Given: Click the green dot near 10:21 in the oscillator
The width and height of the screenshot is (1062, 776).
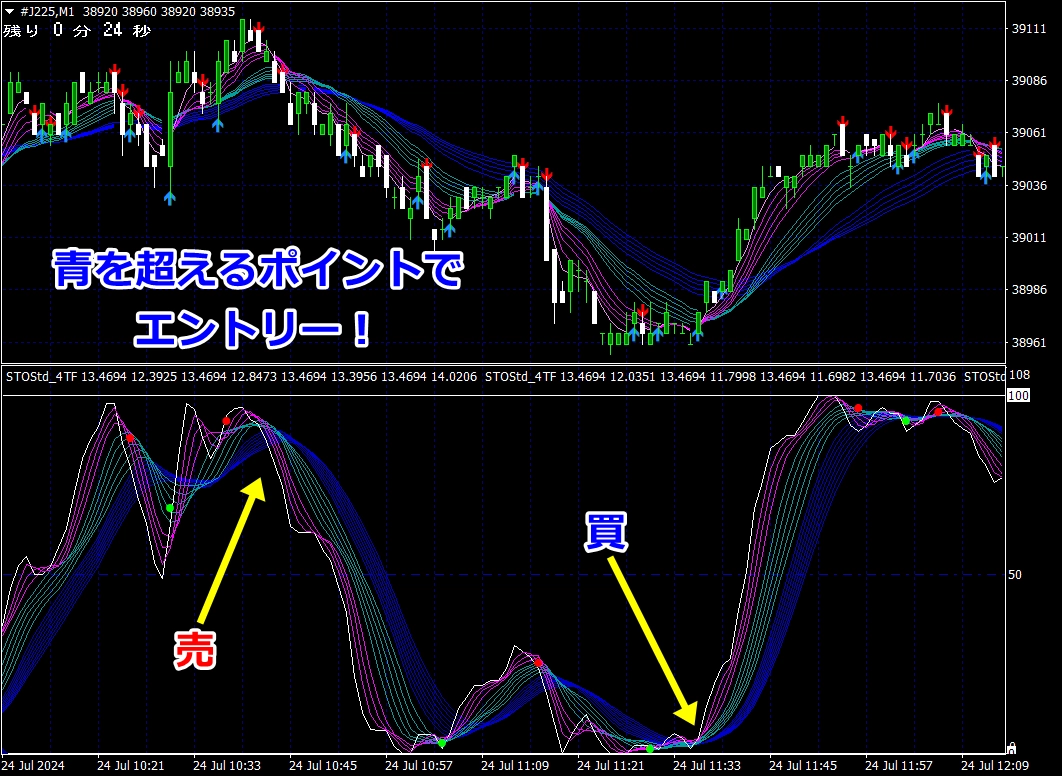Looking at the screenshot, I should pyautogui.click(x=170, y=508).
